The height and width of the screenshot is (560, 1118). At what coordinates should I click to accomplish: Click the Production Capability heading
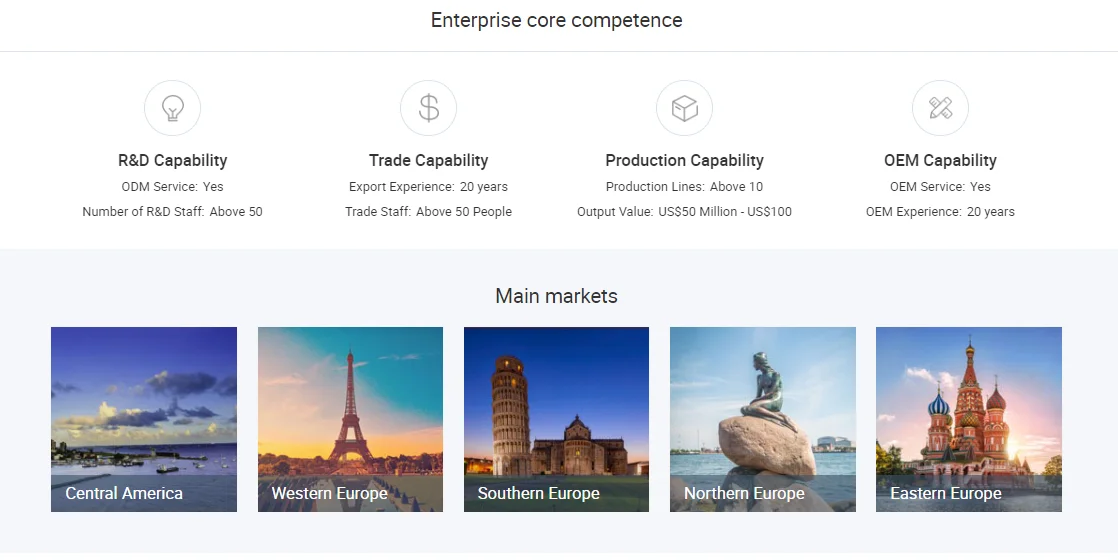[x=684, y=160]
